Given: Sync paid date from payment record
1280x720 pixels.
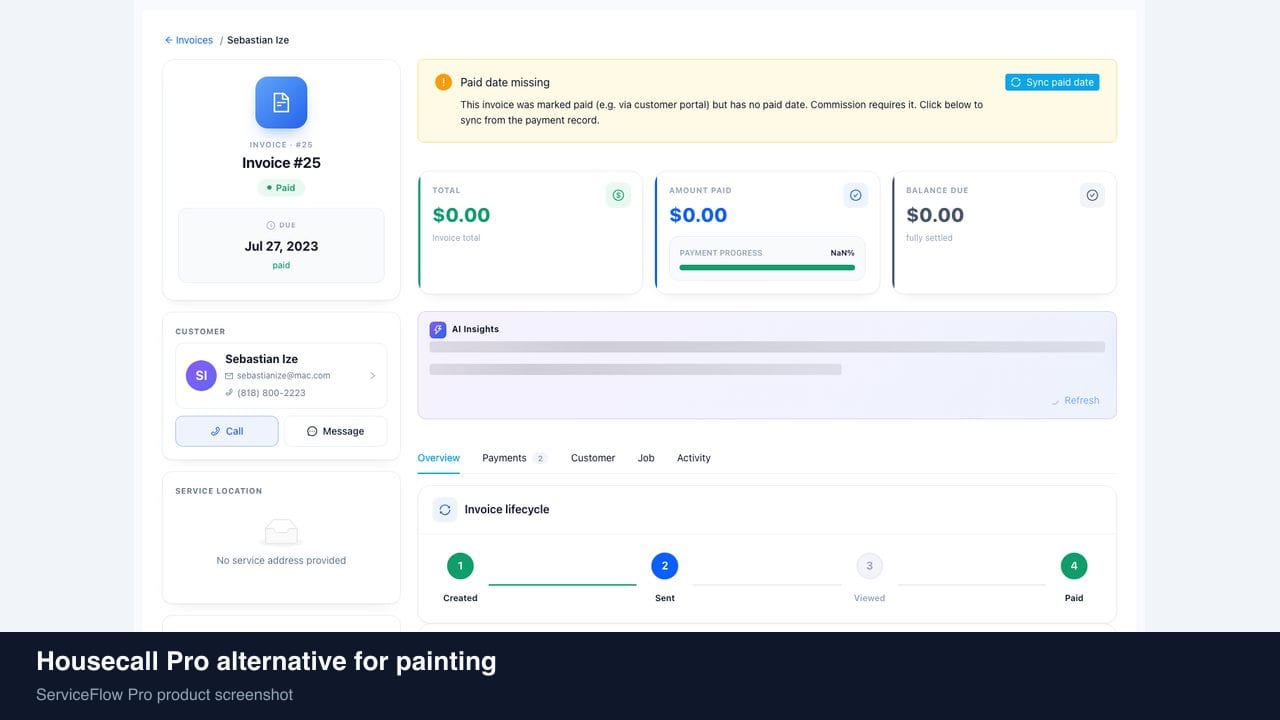Looking at the screenshot, I should point(1052,82).
